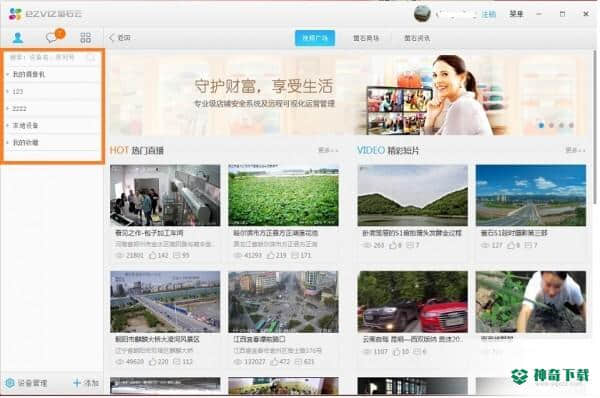The width and height of the screenshot is (600, 398).
Task: Click the plus icon to add device
Action: point(77,383)
